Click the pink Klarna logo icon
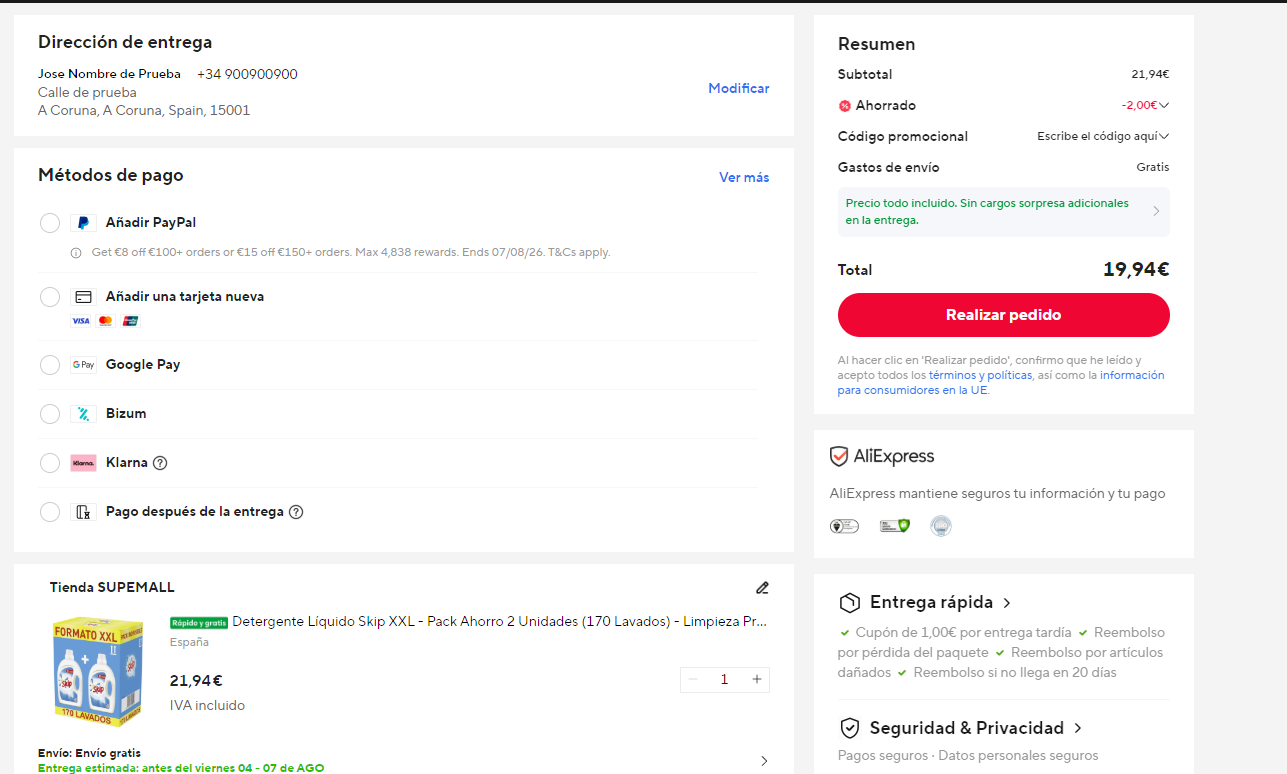Screen dimensions: 1287x774 point(84,463)
